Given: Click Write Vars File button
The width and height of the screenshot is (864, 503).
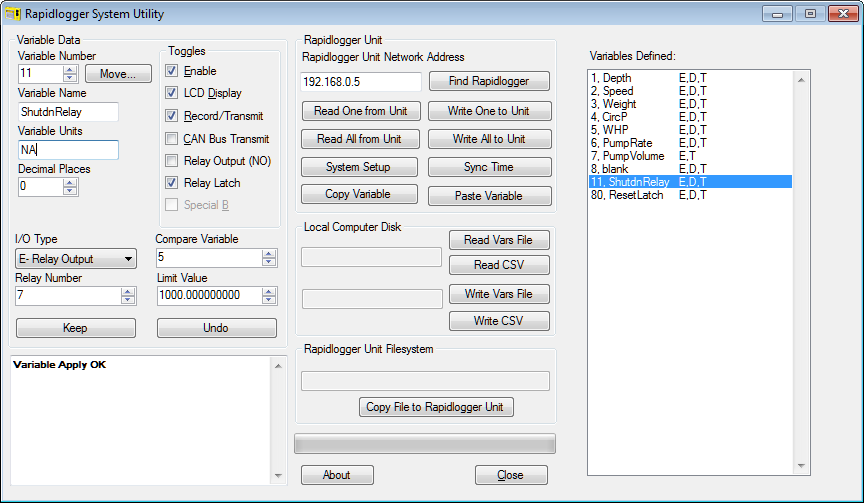Looking at the screenshot, I should point(499,294).
